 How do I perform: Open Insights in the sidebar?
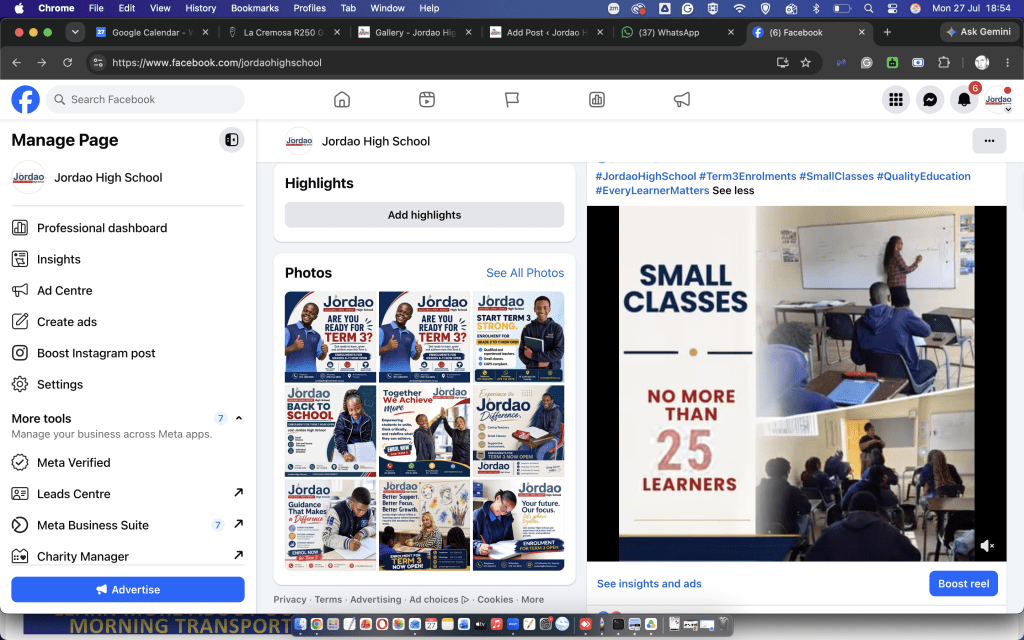point(127,259)
